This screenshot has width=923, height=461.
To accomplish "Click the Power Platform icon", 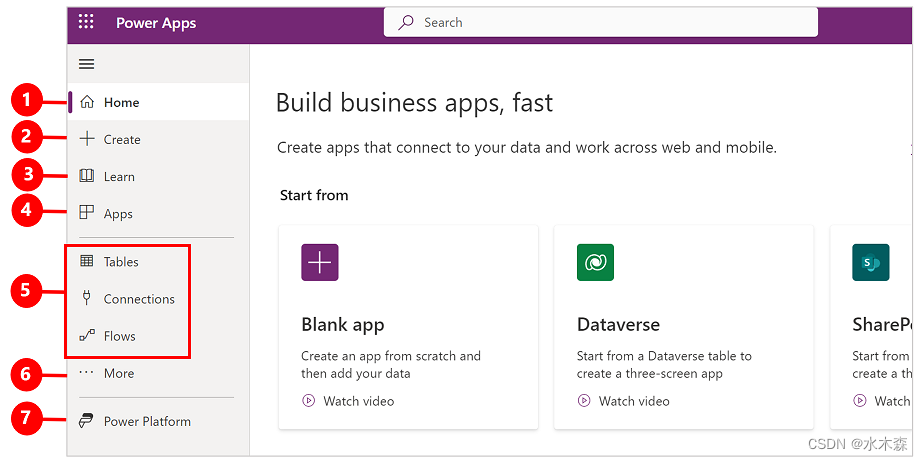I will point(87,422).
